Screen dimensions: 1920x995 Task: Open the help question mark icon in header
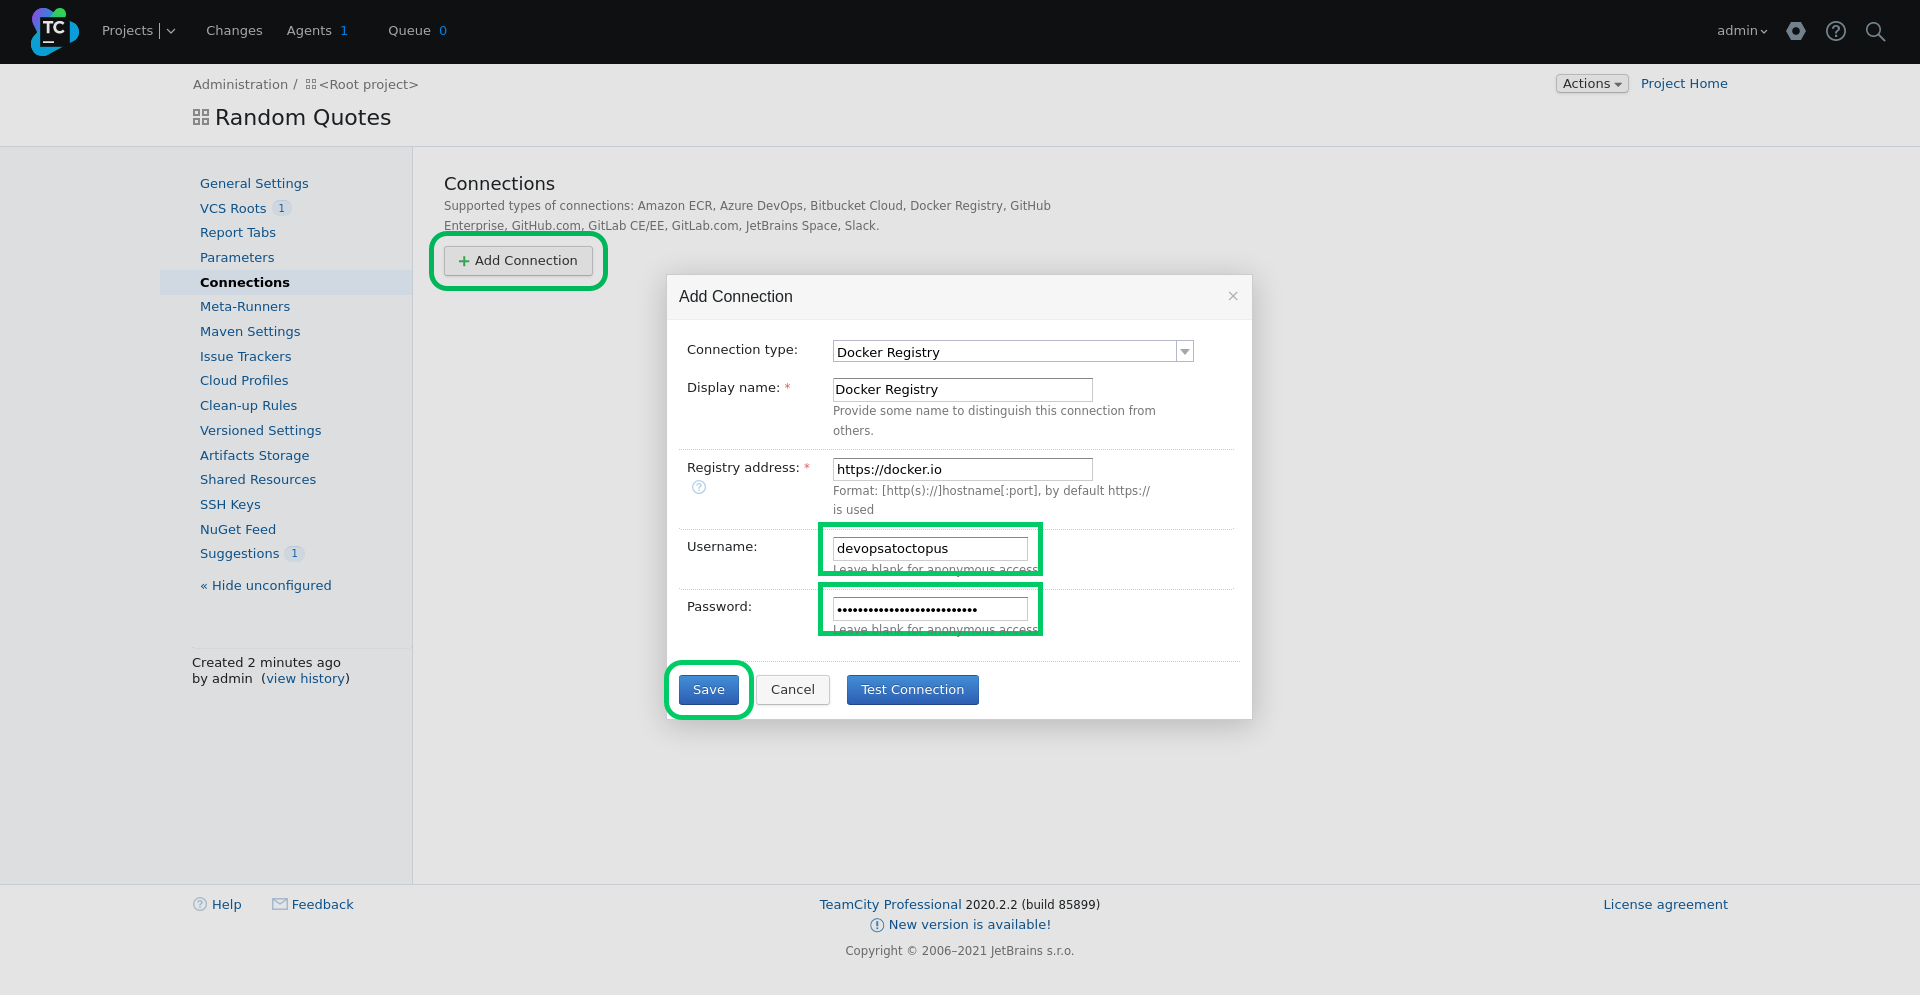coord(1835,31)
